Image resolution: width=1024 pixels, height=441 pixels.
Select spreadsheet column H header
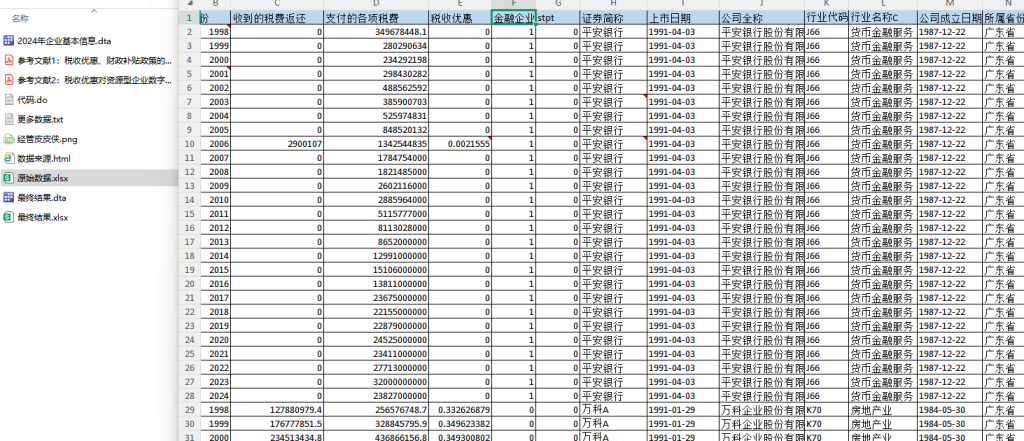(613, 5)
